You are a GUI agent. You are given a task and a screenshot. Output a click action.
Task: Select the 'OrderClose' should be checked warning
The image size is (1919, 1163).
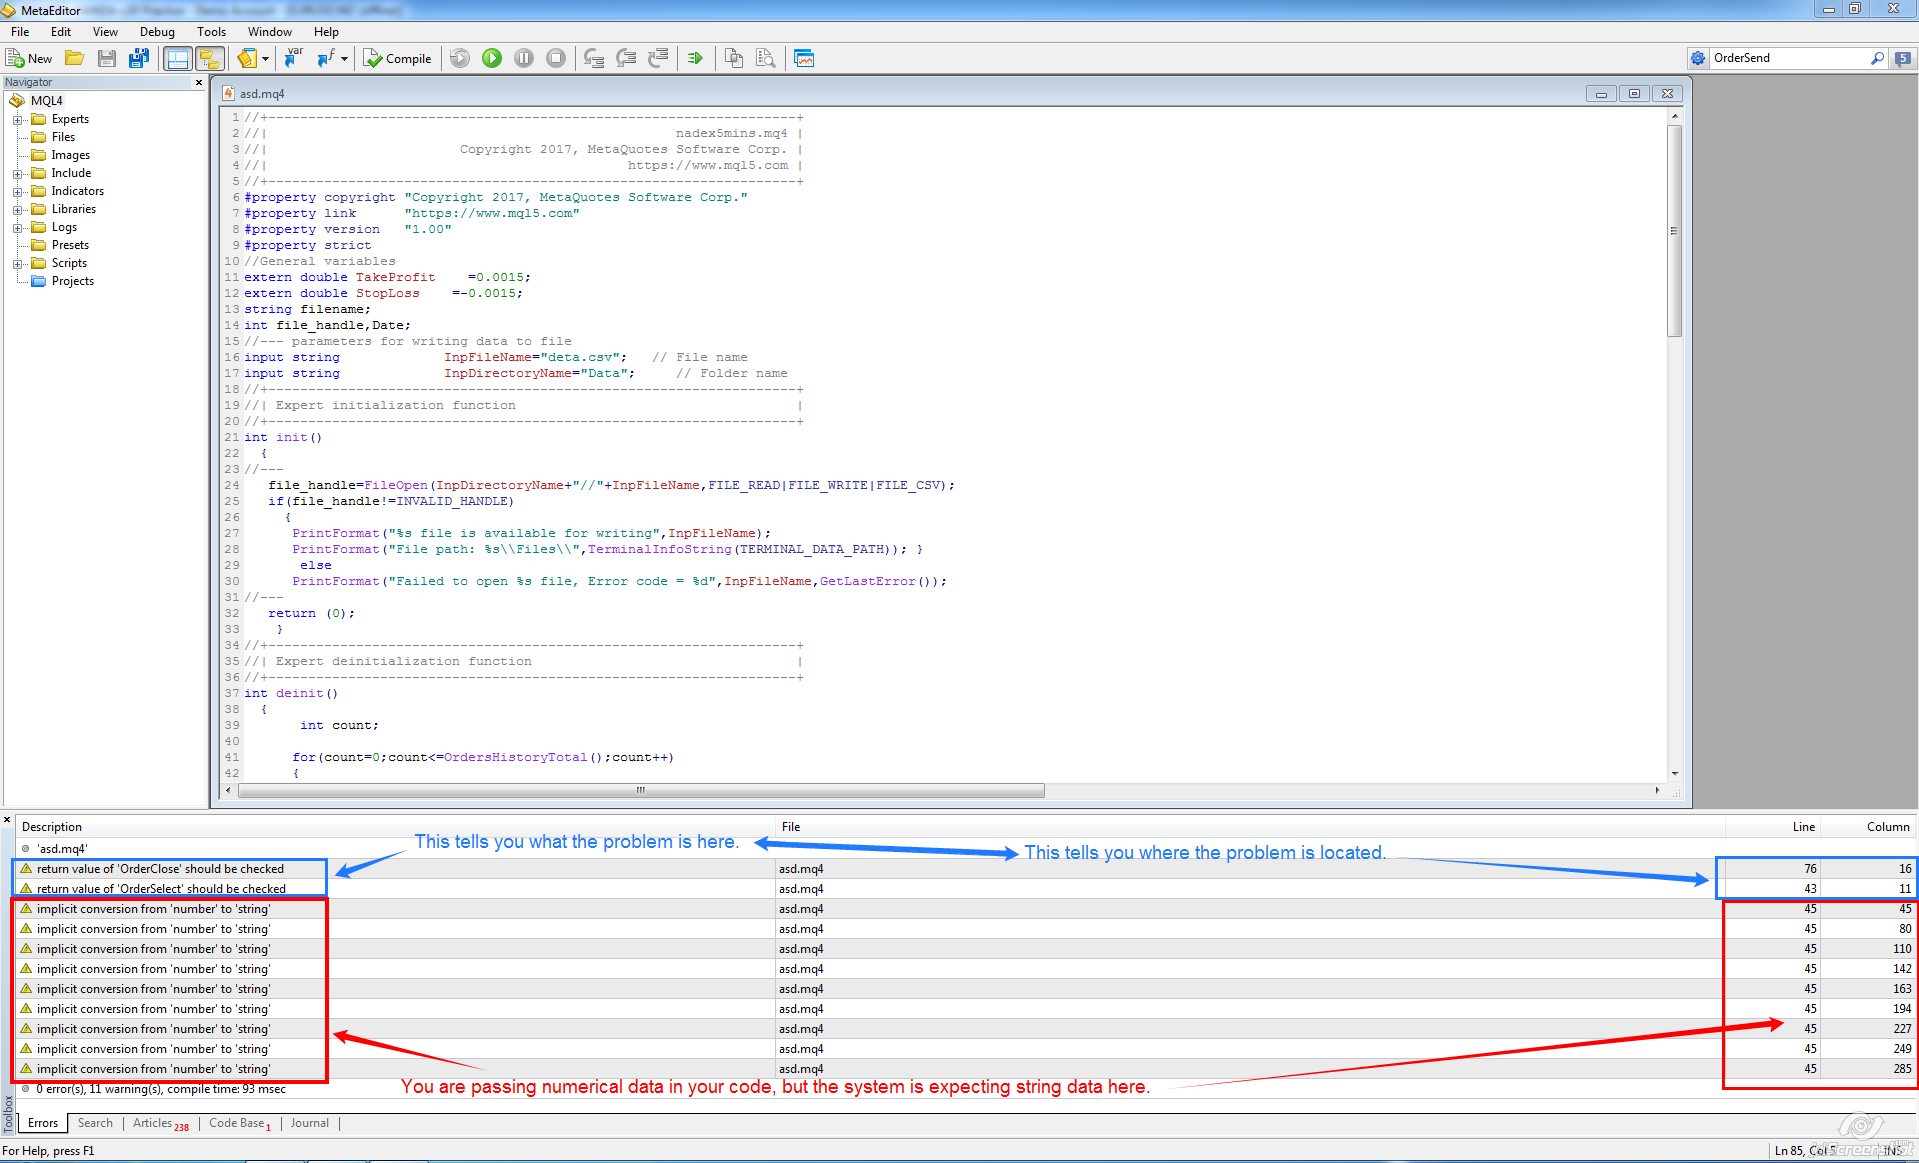[x=965, y=868]
